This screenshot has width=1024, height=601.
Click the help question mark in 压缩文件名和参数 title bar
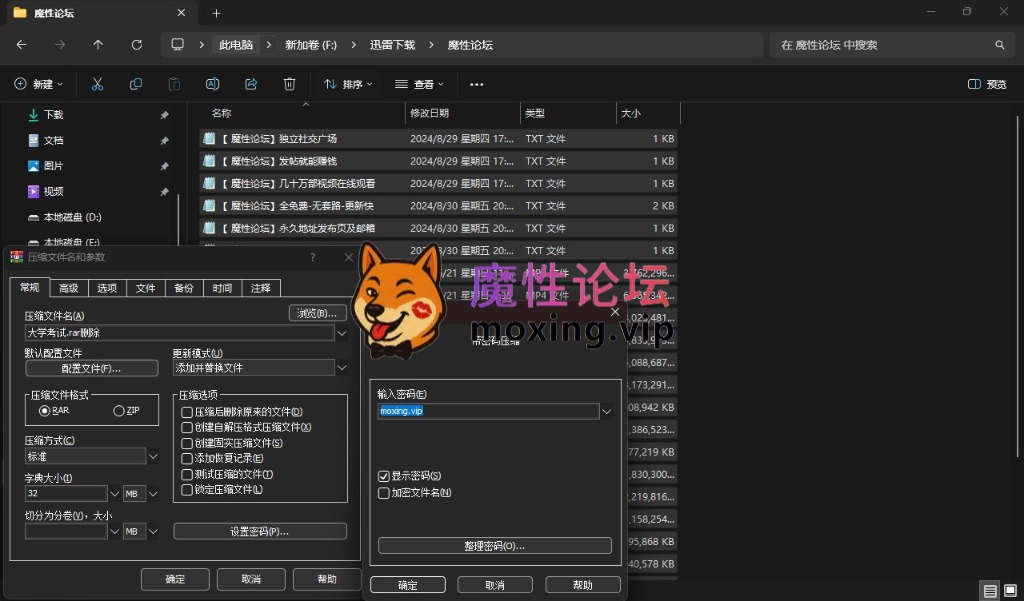pyautogui.click(x=313, y=257)
